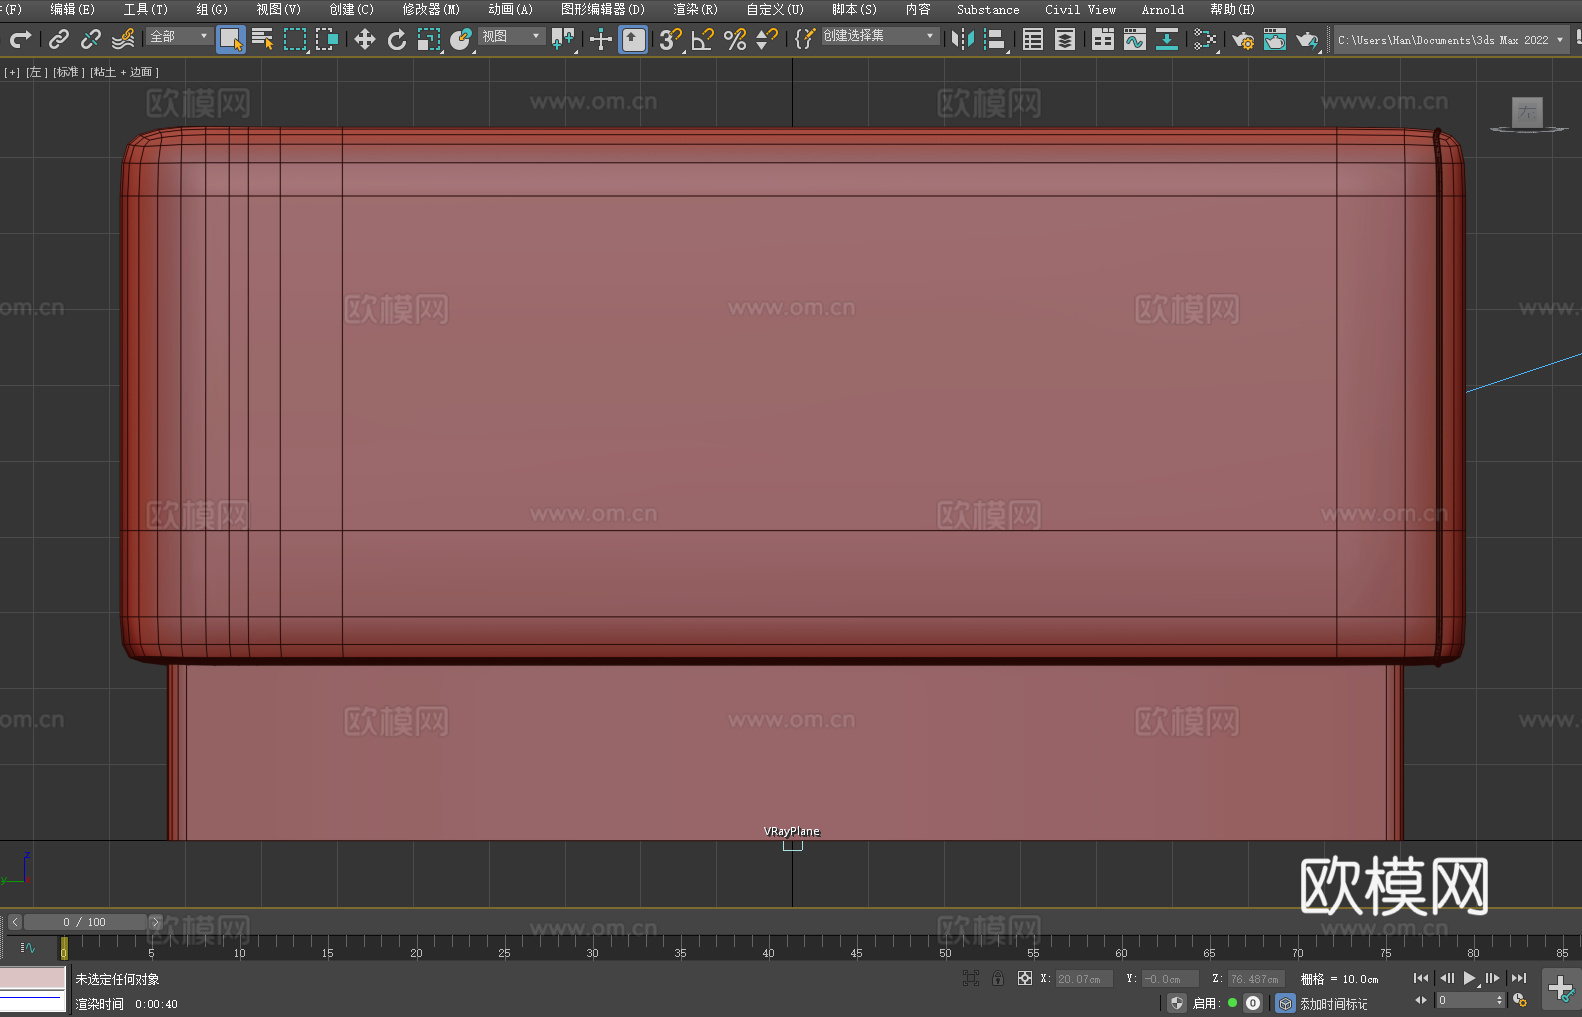The image size is (1582, 1017).
Task: Open the 渲染(R) menu
Action: point(695,9)
